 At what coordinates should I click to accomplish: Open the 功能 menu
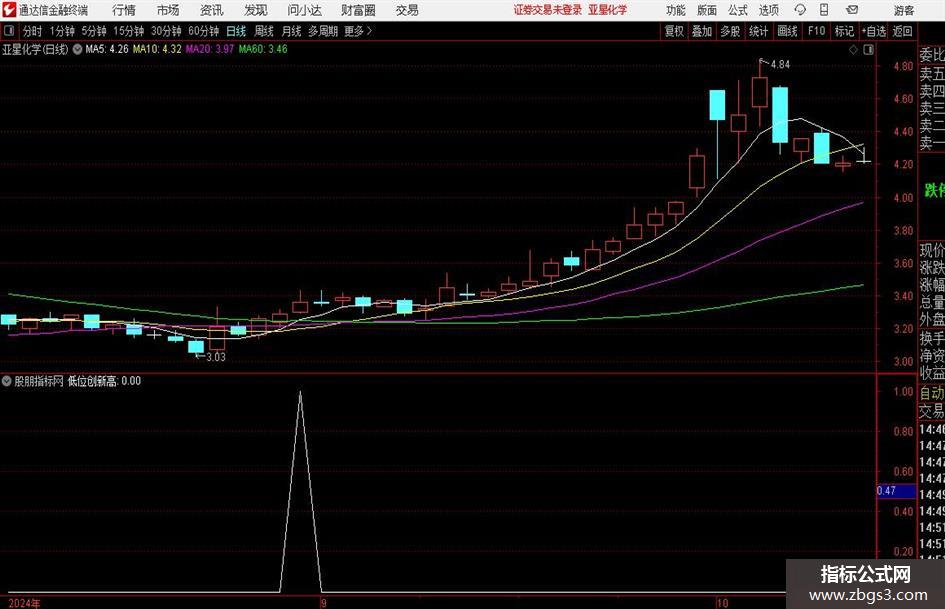point(676,10)
